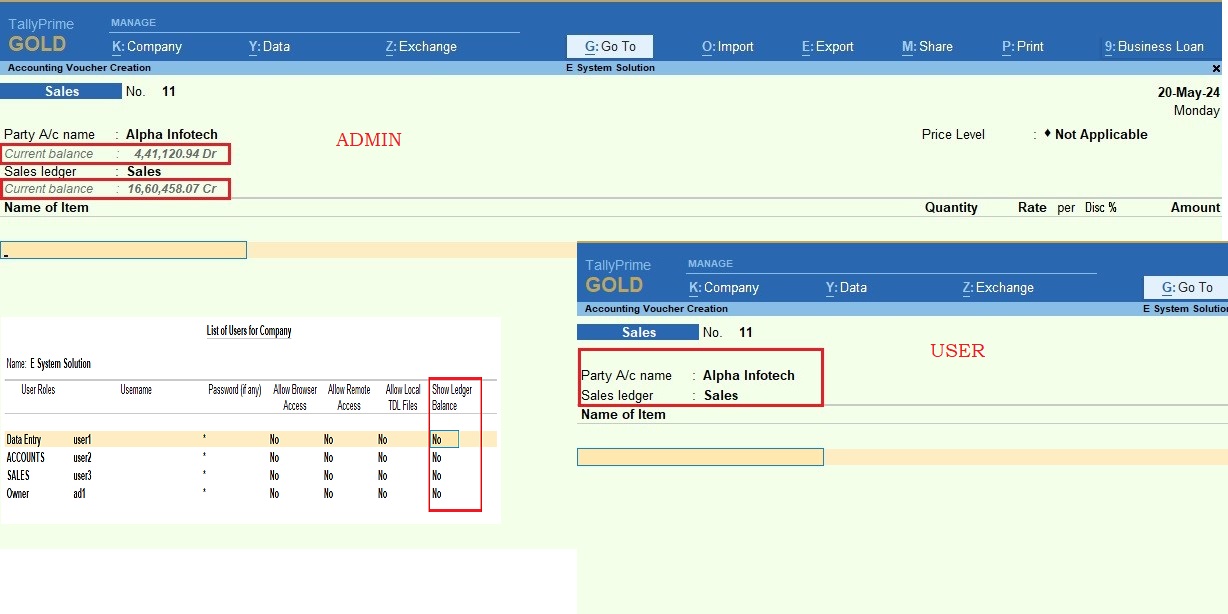Open the Price Level Not Applicable selector
Image resolution: width=1228 pixels, height=614 pixels.
pos(1096,134)
